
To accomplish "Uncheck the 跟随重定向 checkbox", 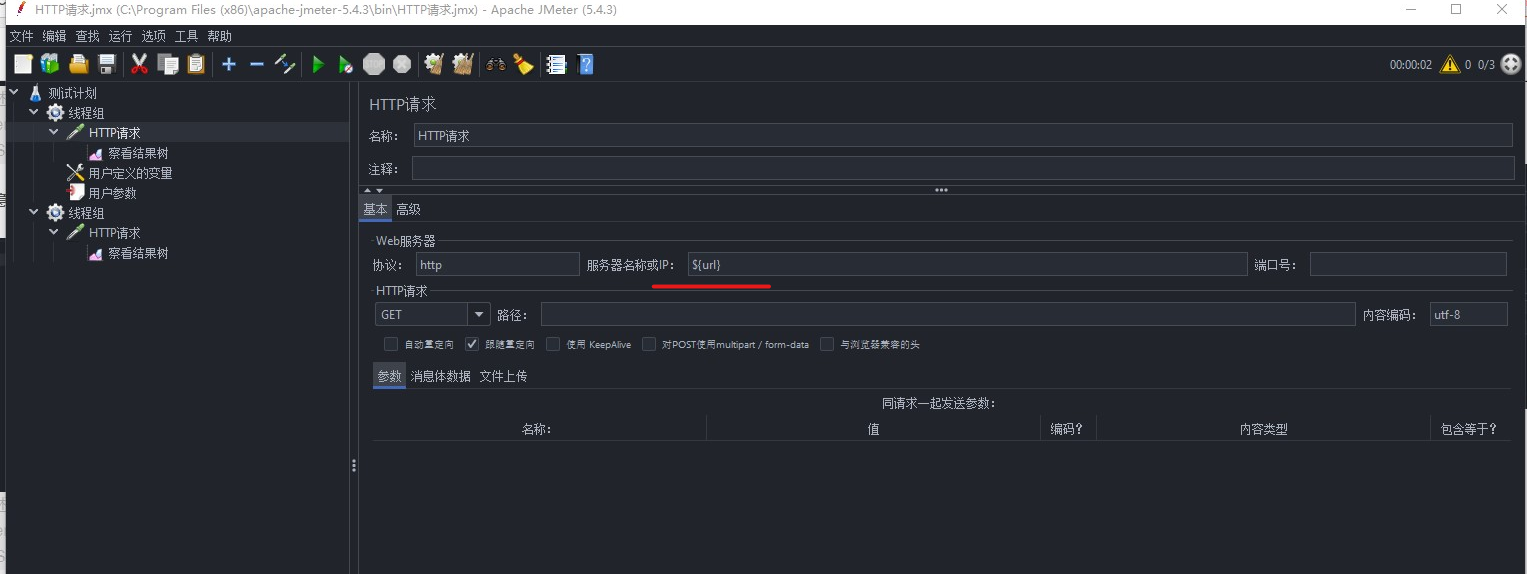I will pyautogui.click(x=472, y=344).
